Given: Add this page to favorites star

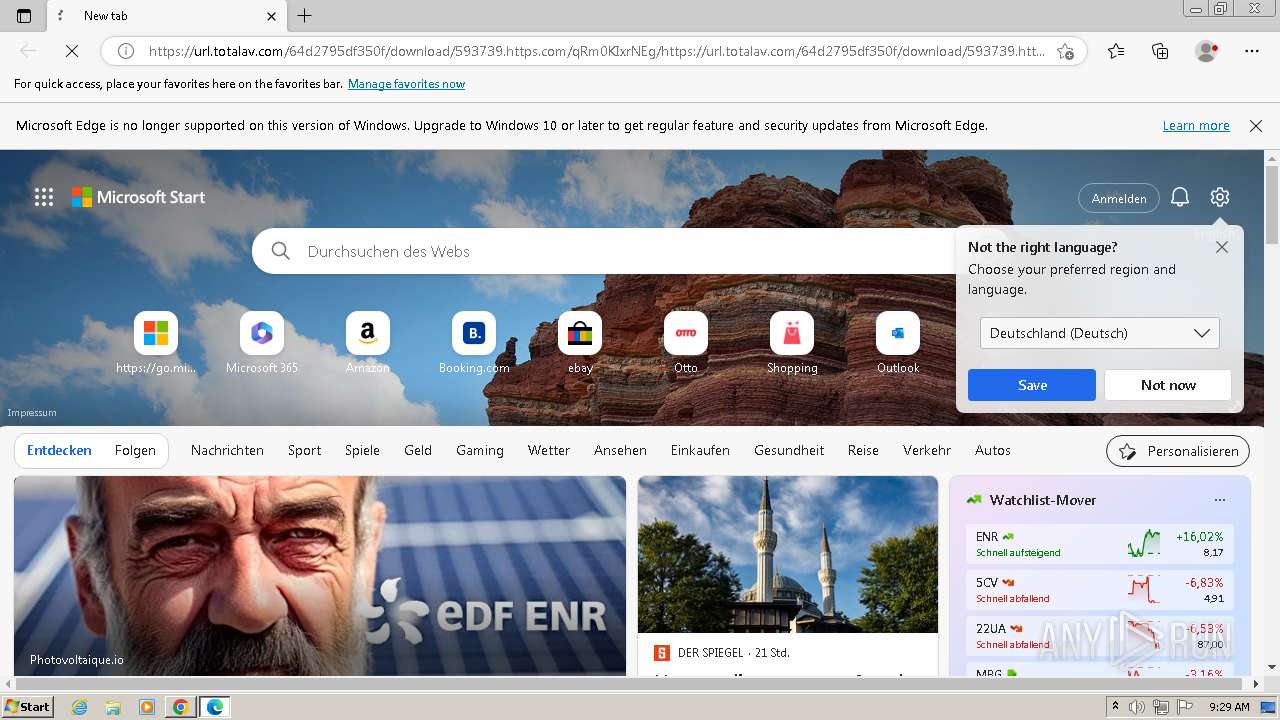Looking at the screenshot, I should pos(1066,51).
